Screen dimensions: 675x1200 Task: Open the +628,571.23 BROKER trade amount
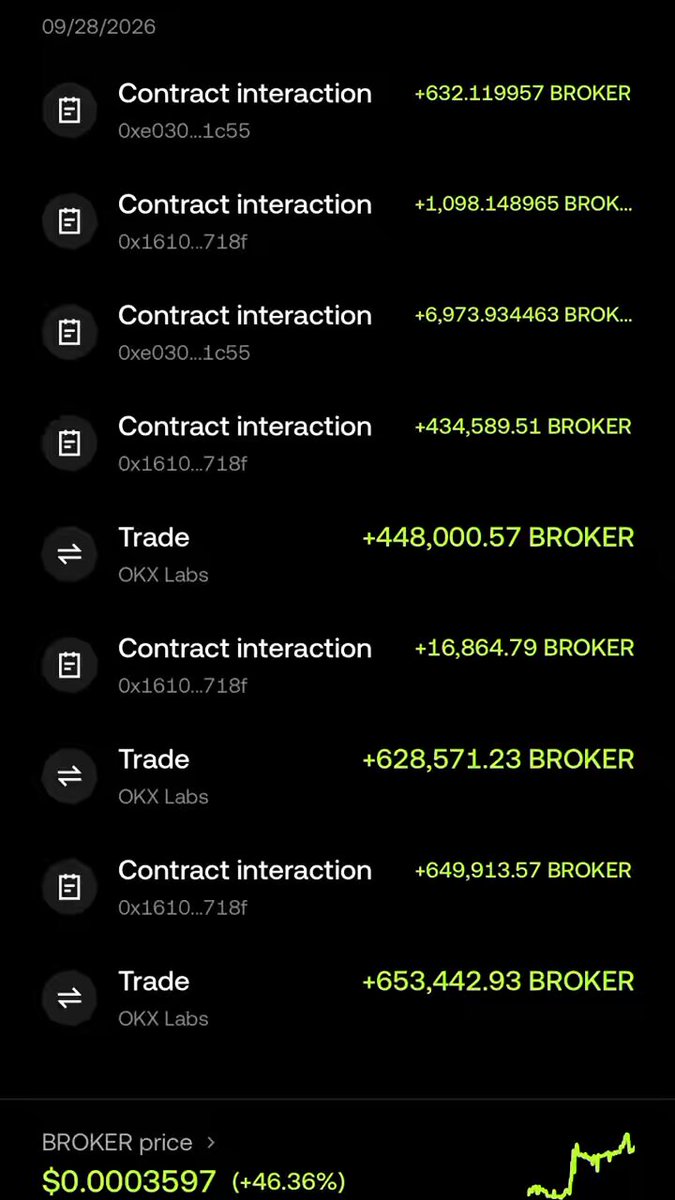click(x=498, y=760)
